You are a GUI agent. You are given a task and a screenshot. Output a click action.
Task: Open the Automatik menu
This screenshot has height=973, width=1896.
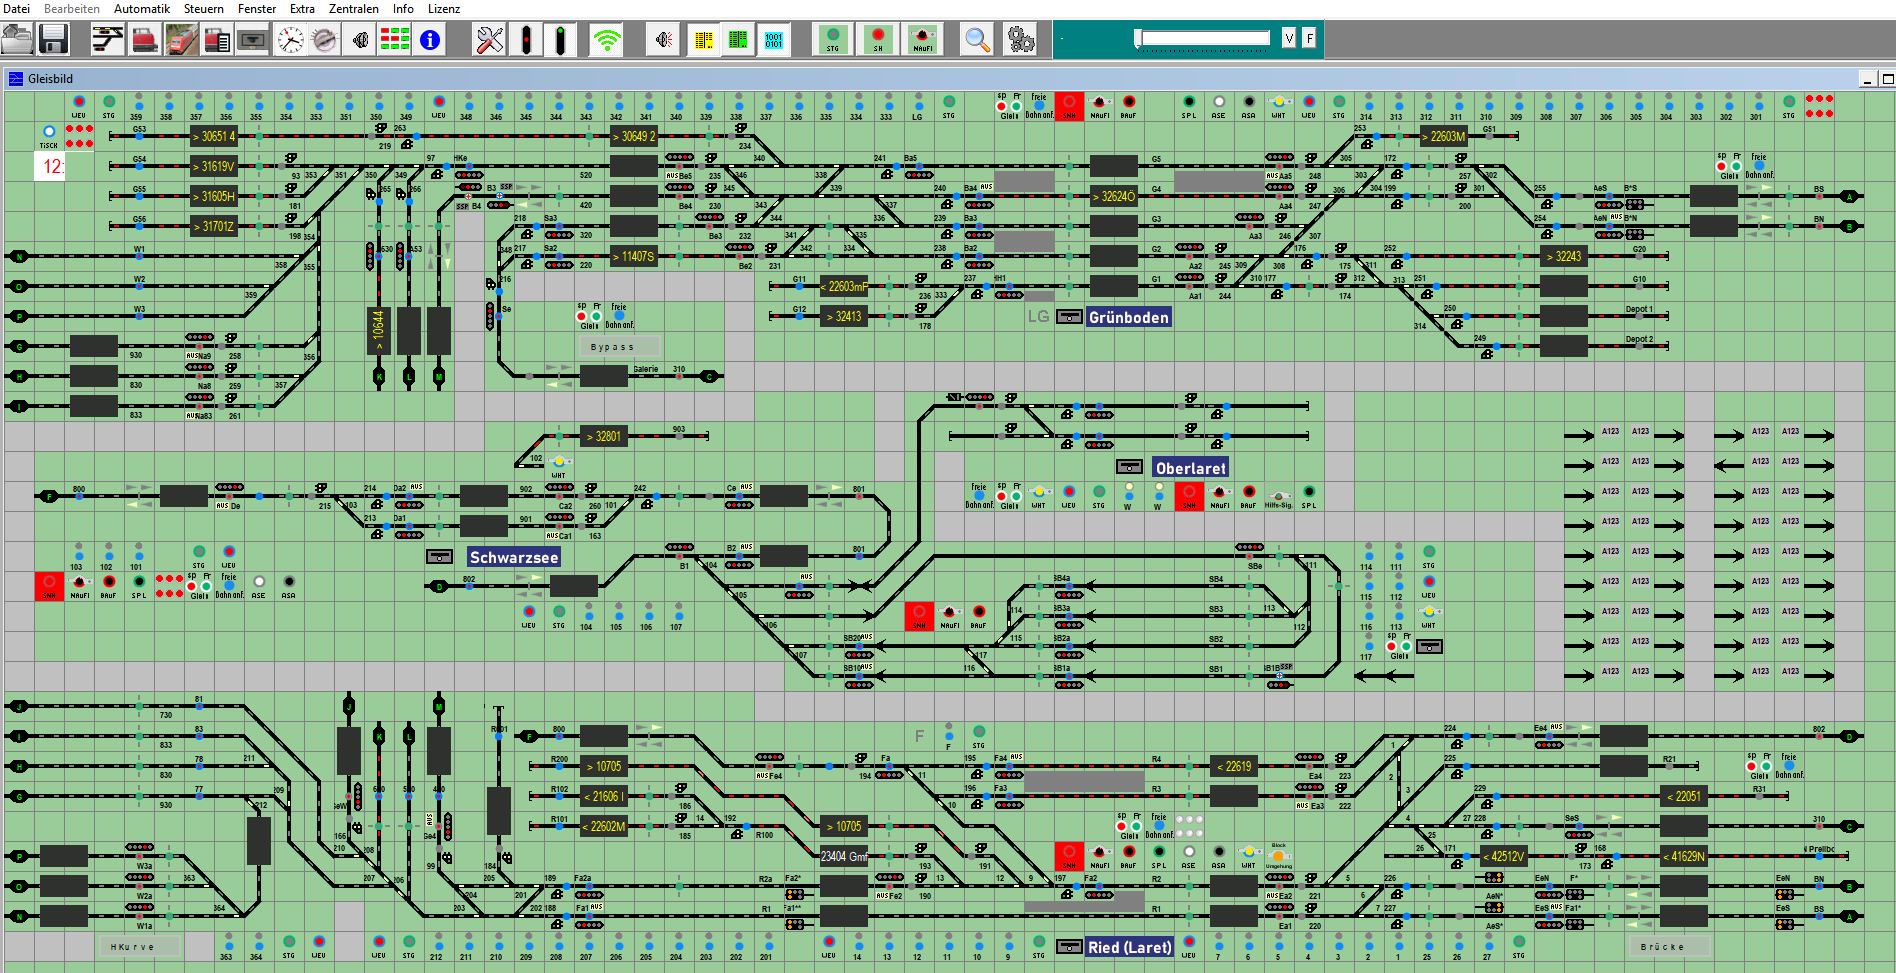coord(142,8)
